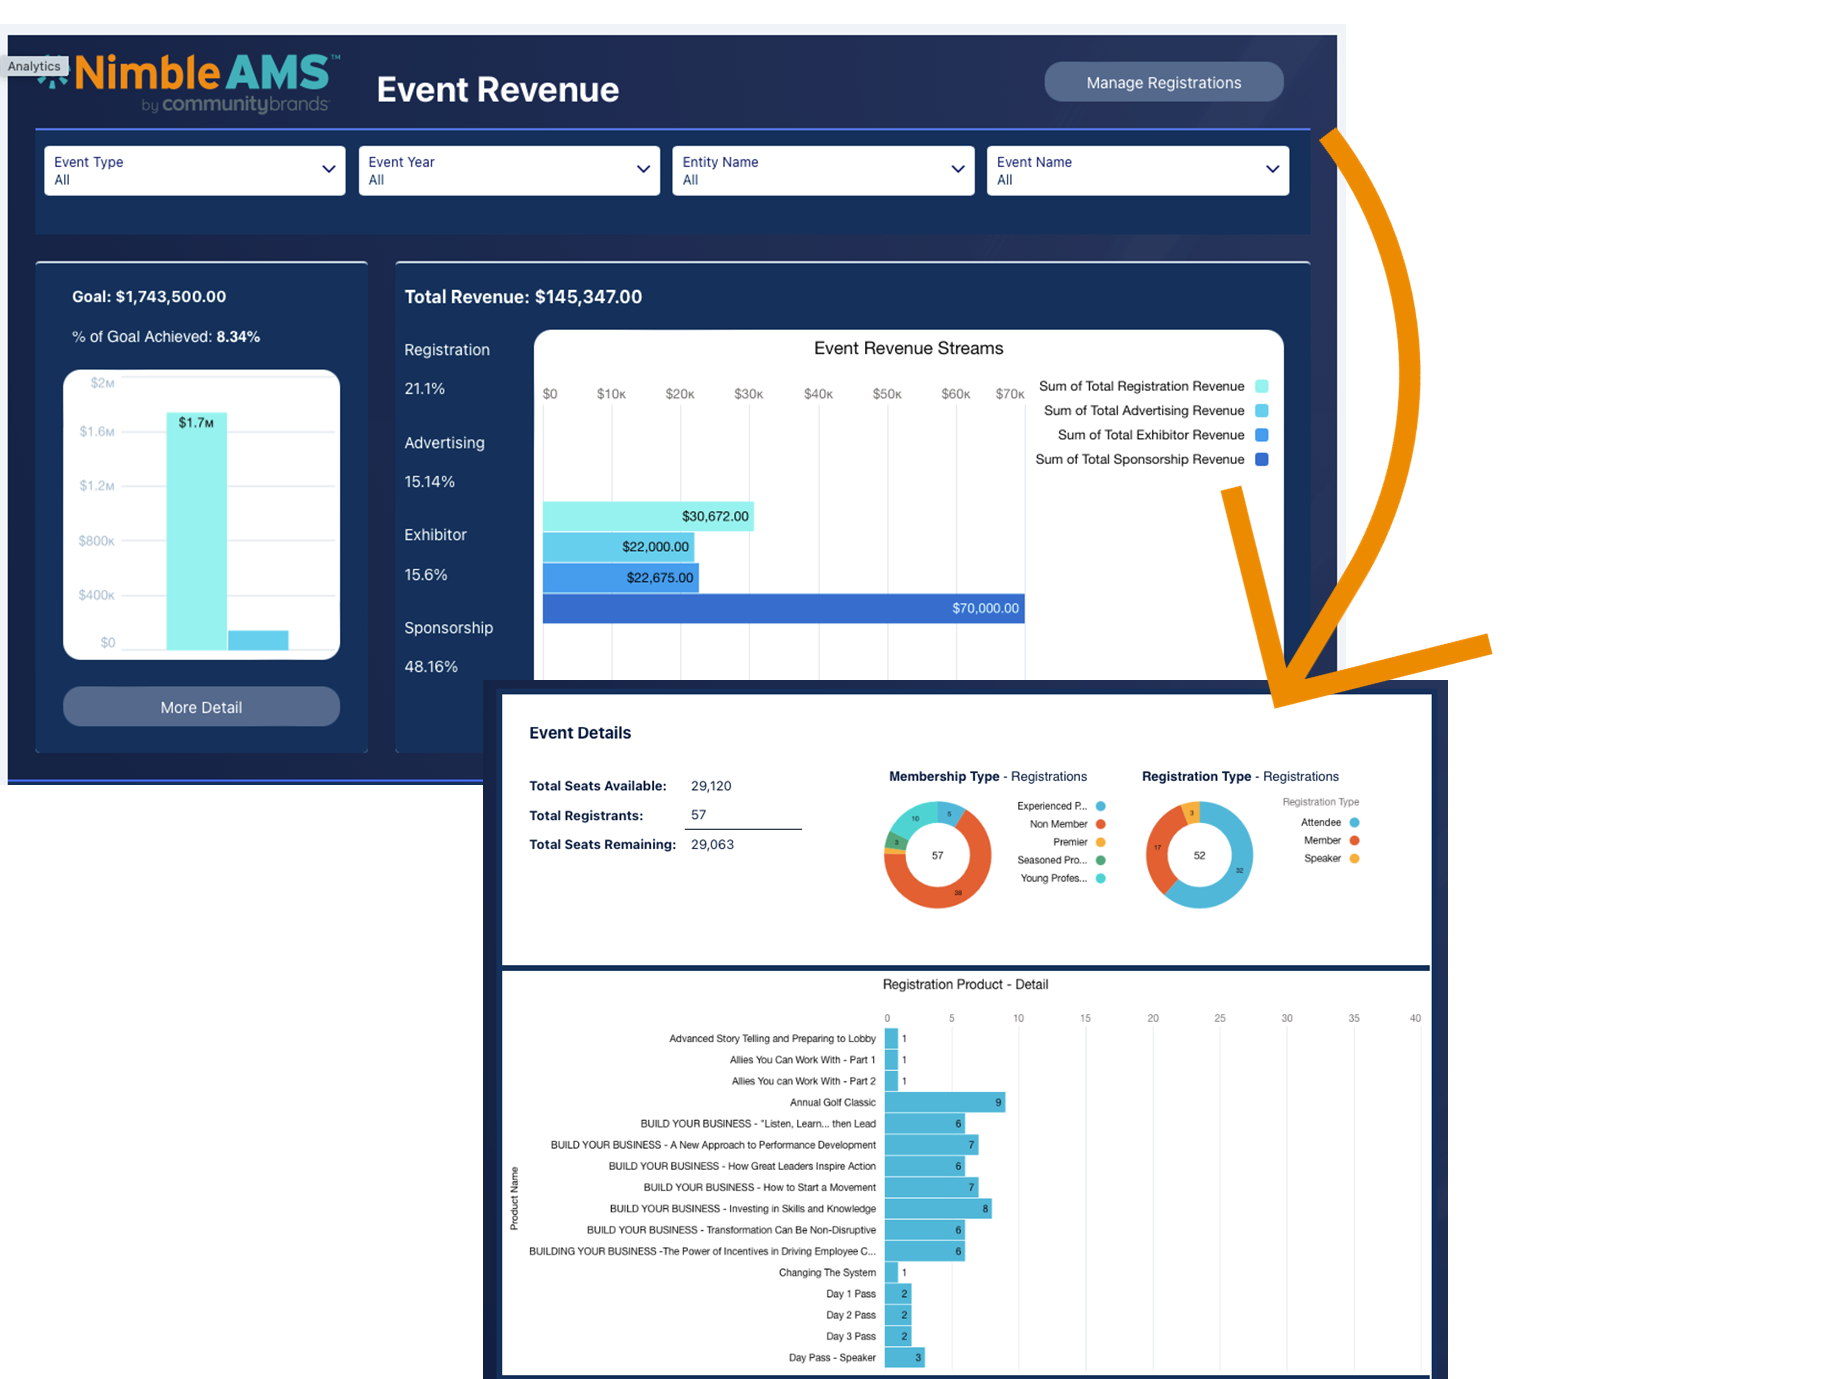Click the Total Advertising Revenue legend swatch
Image resolution: width=1845 pixels, height=1379 pixels.
[x=1261, y=411]
